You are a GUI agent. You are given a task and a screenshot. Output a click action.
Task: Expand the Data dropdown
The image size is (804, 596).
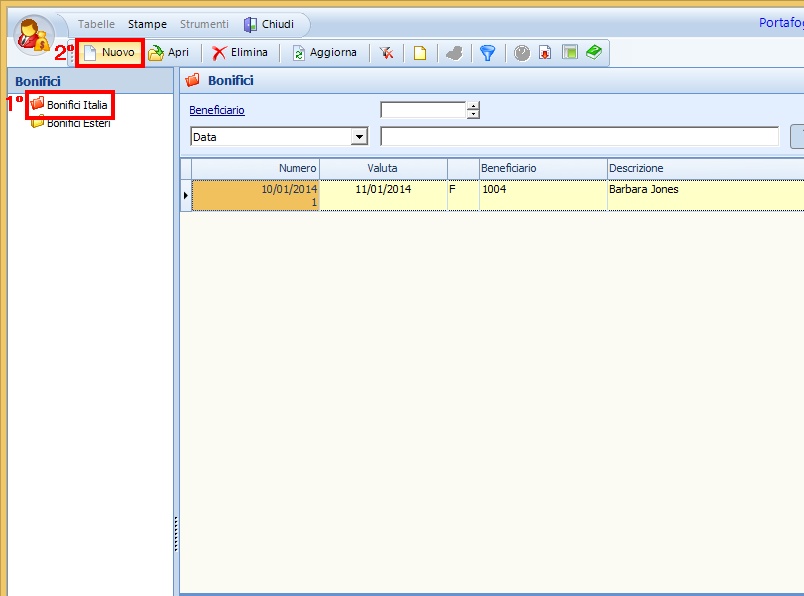tap(359, 137)
